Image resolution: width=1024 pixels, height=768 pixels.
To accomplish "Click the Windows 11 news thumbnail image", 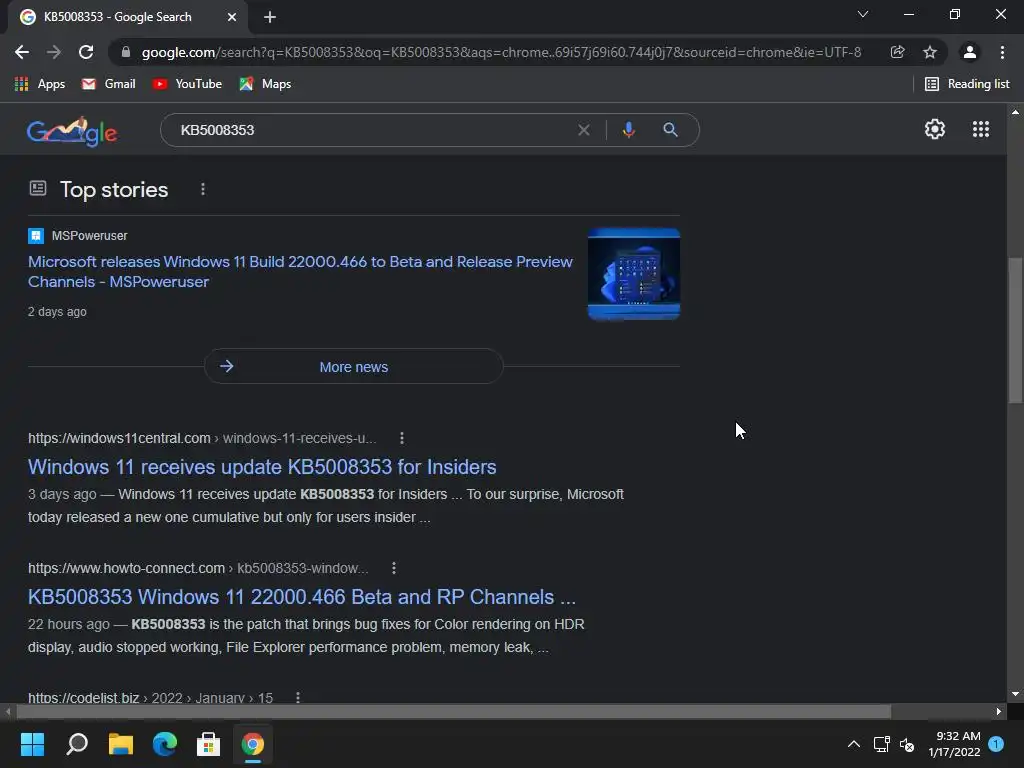I will (x=633, y=274).
